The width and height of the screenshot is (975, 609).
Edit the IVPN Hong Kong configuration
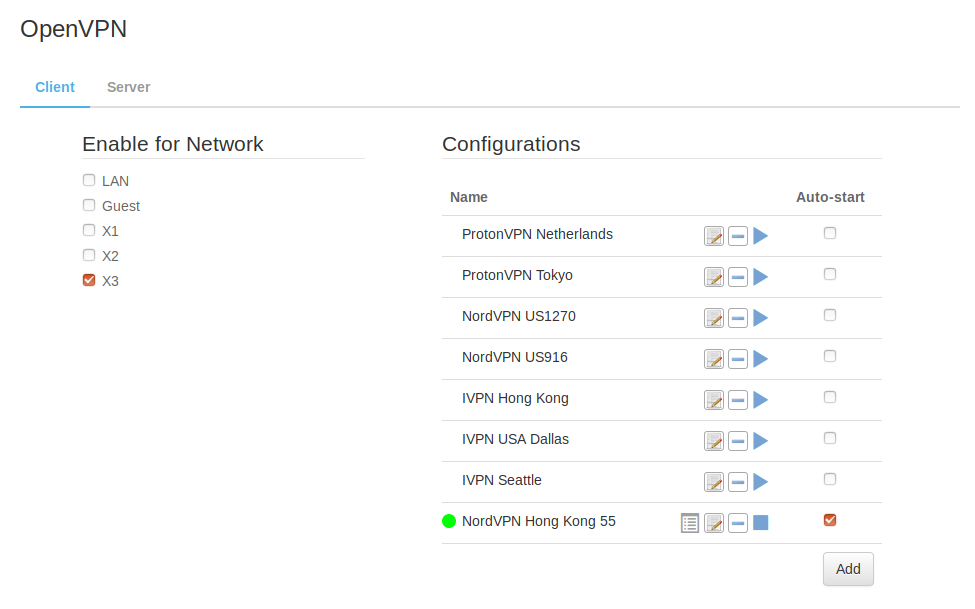[x=714, y=400]
